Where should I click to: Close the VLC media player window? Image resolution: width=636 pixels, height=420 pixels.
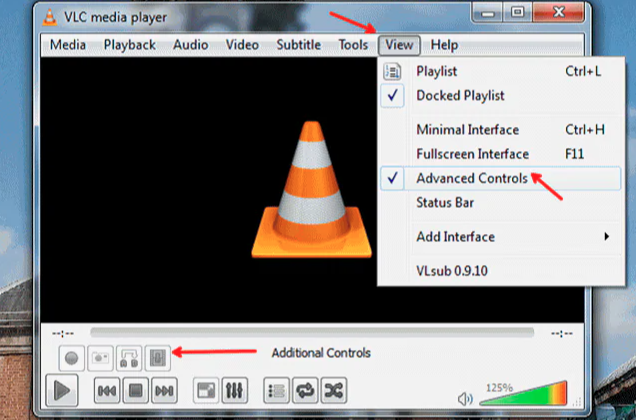point(559,13)
